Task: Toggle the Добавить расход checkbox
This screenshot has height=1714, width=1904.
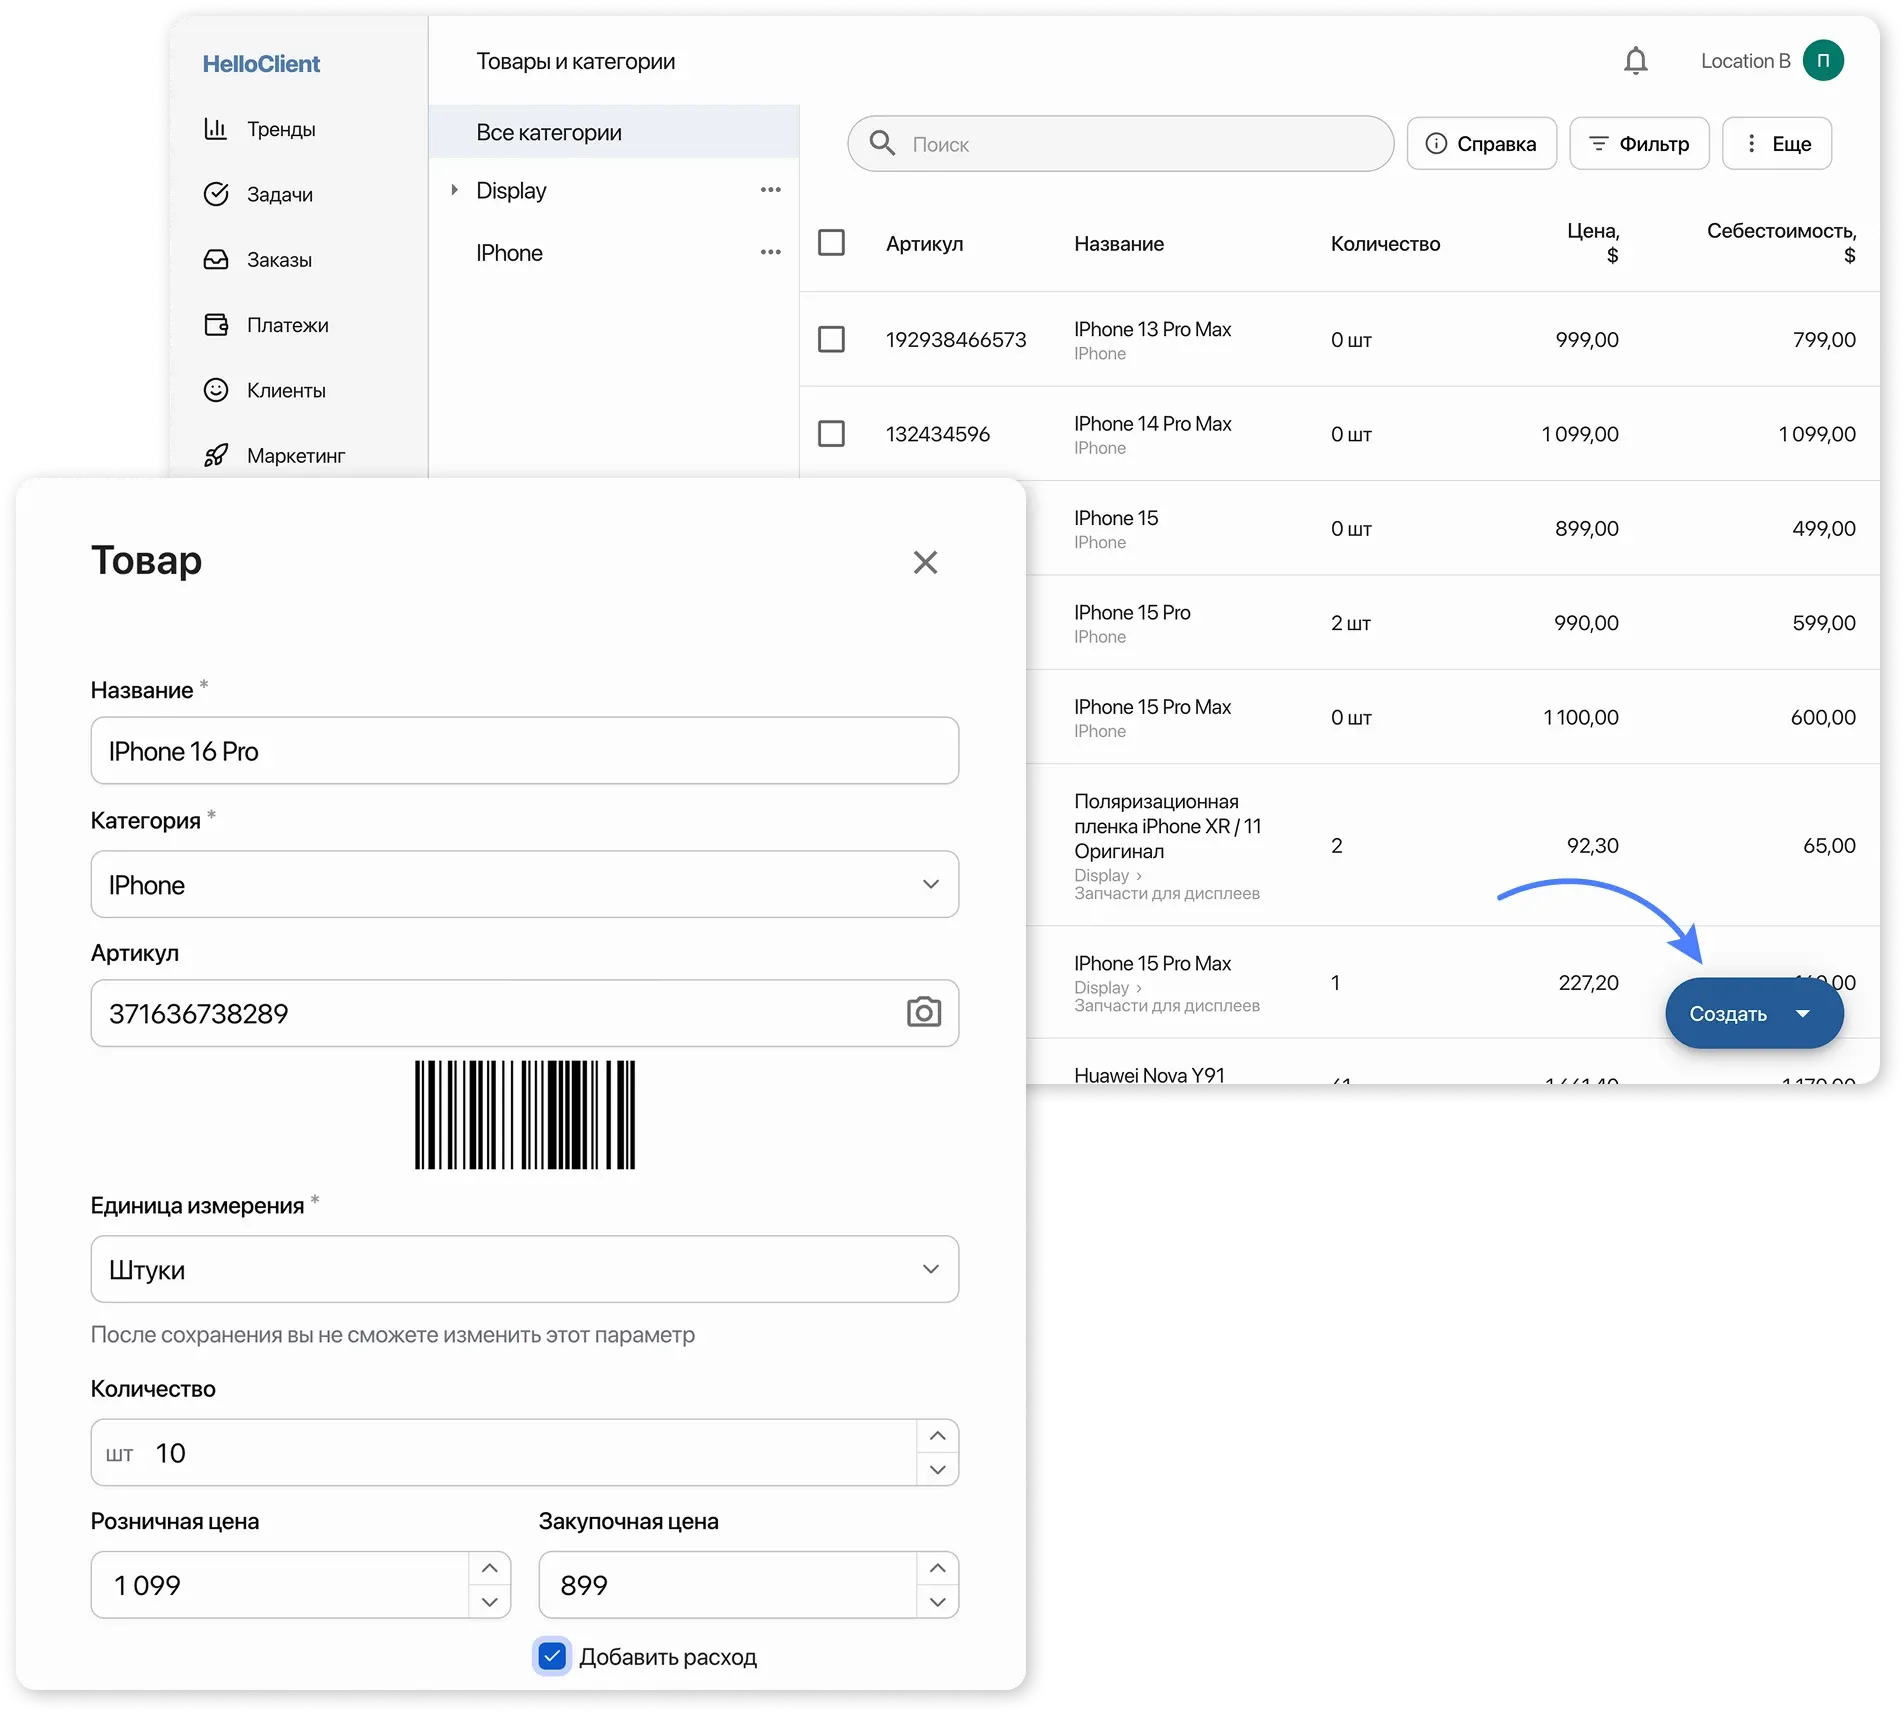Action: click(552, 1656)
